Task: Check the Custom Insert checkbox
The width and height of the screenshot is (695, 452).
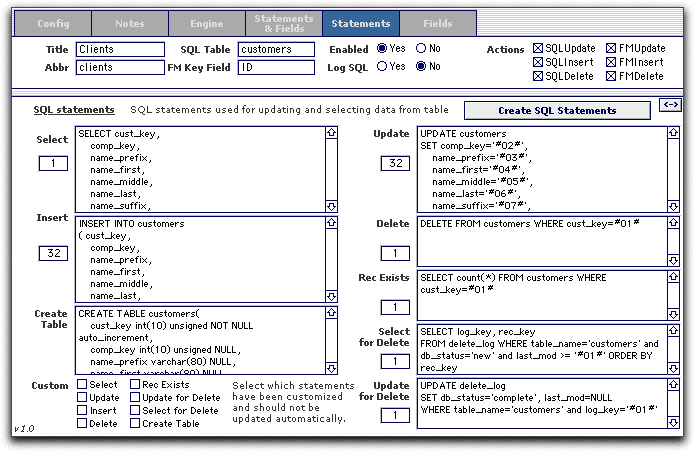Action: [82, 410]
